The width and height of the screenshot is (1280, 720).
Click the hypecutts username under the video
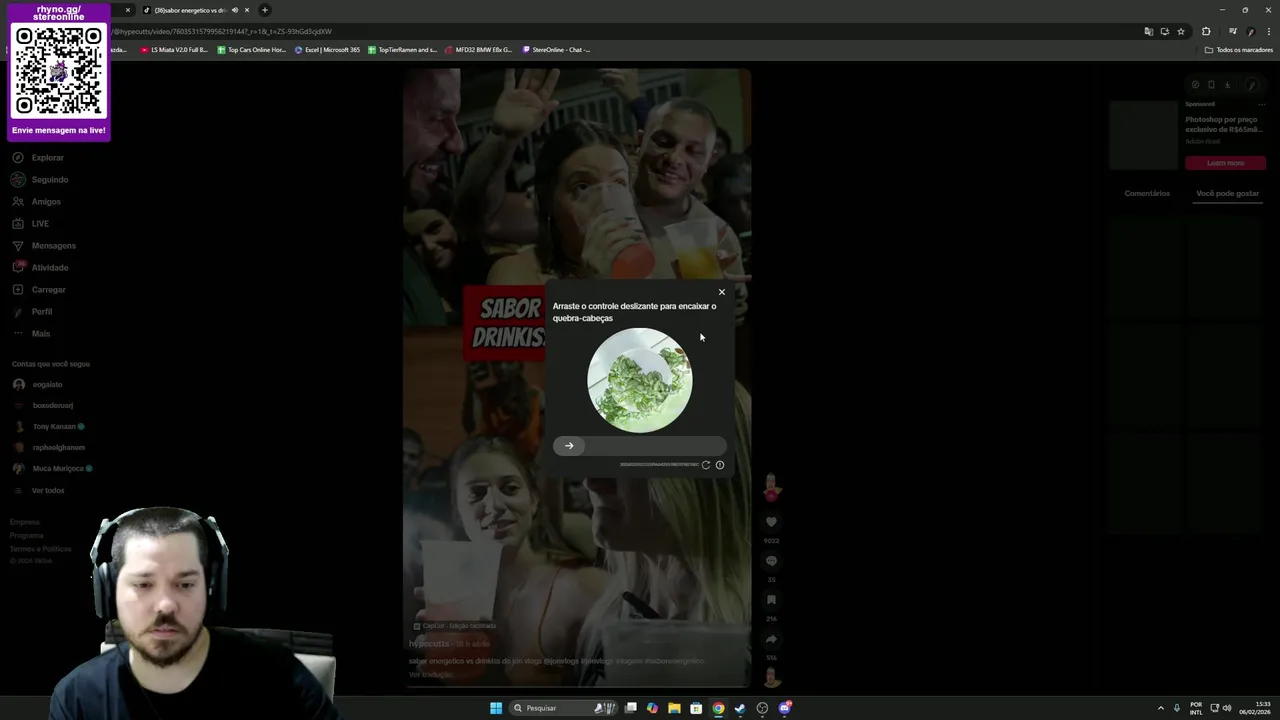coord(429,644)
